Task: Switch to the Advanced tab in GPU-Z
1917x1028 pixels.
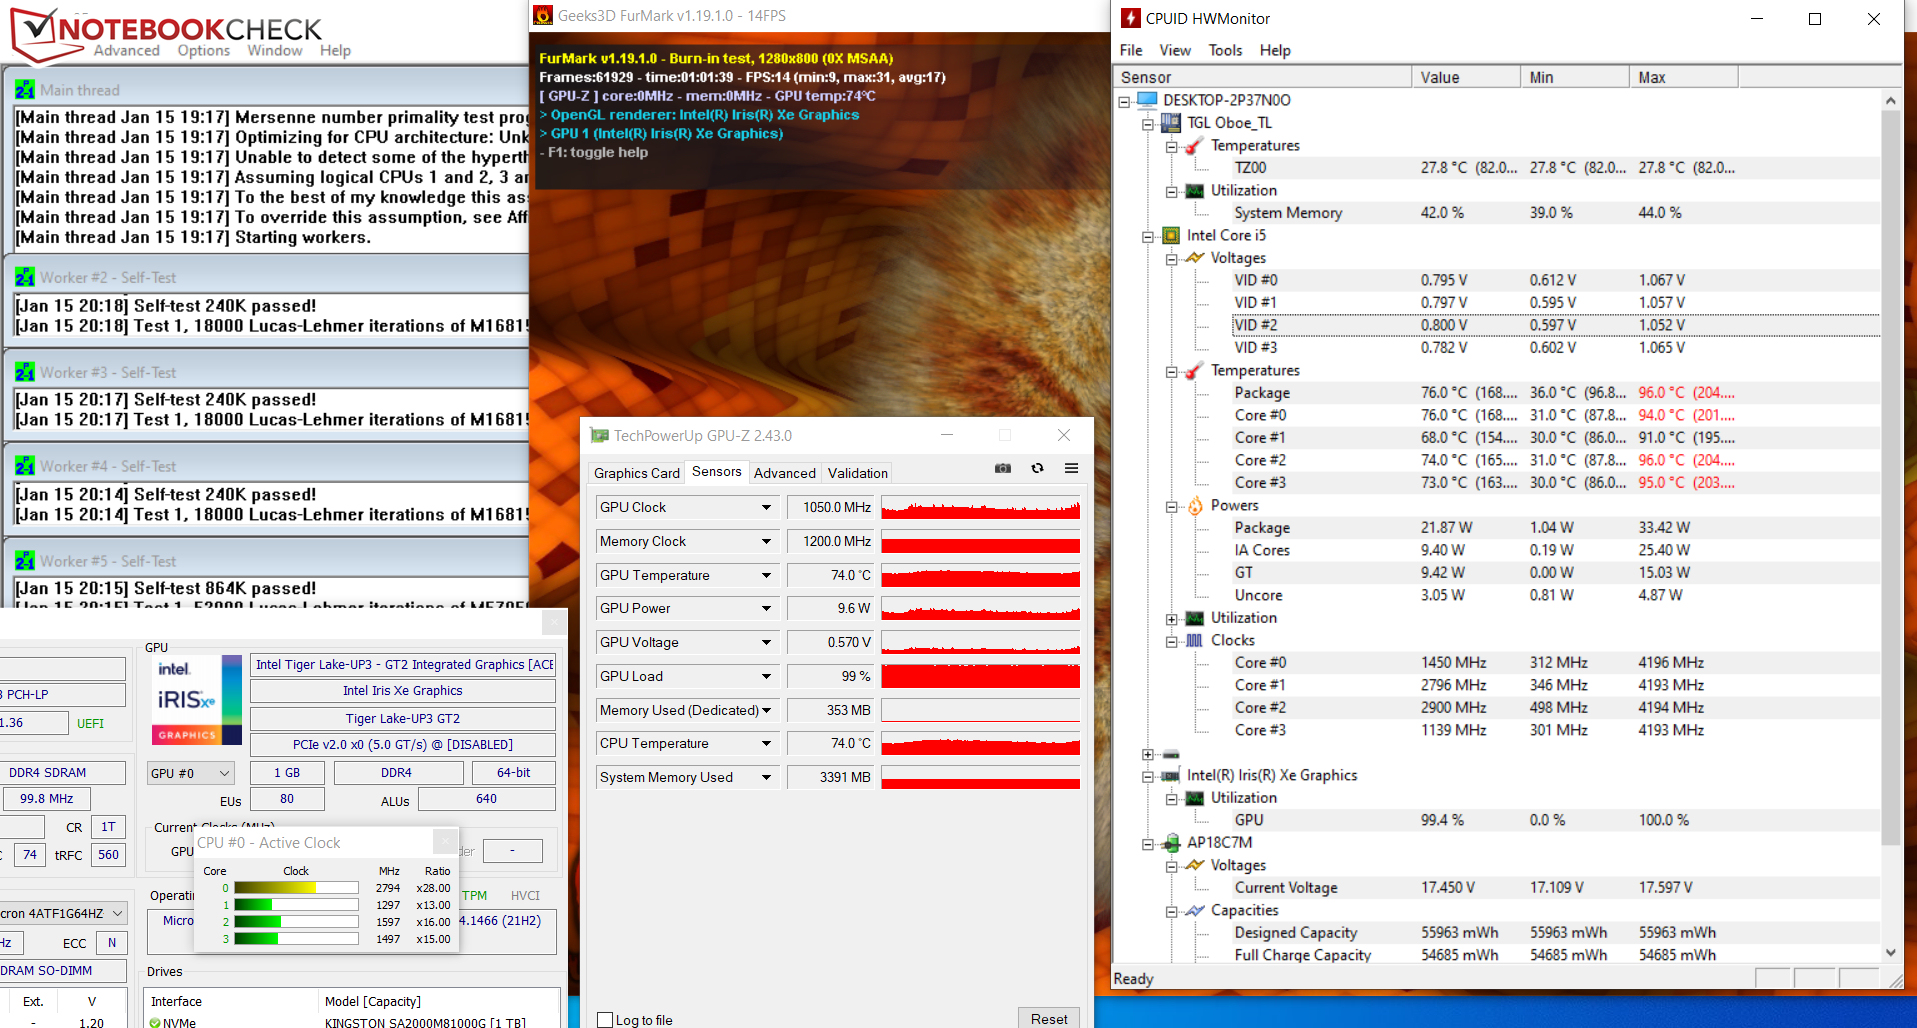Action: click(785, 473)
